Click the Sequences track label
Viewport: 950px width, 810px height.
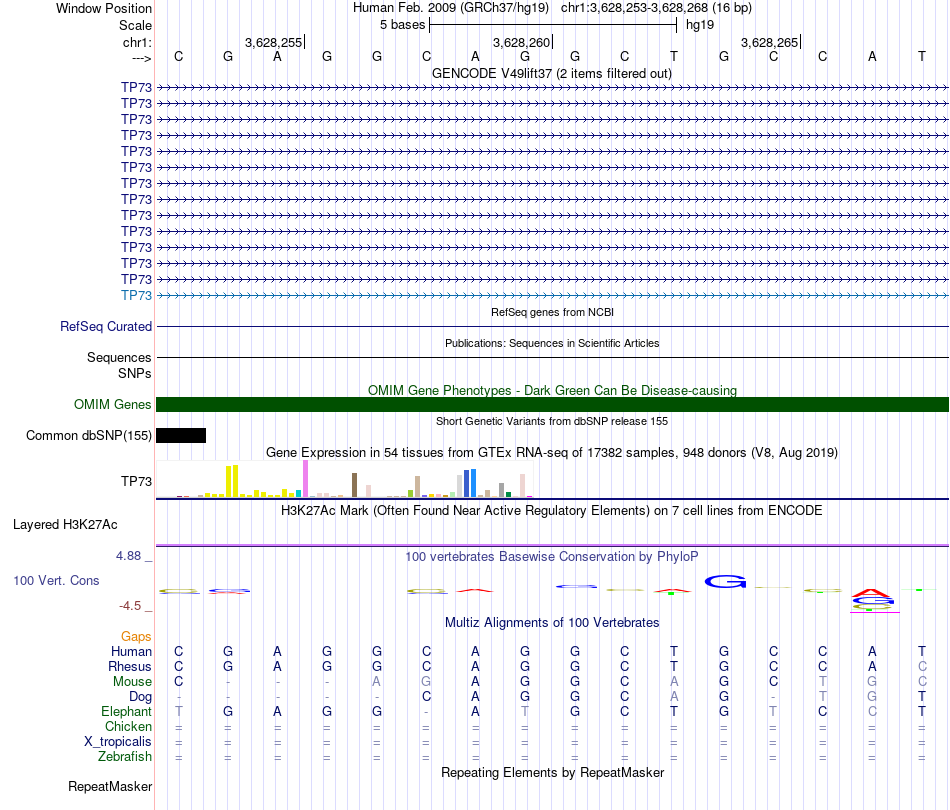click(x=119, y=357)
